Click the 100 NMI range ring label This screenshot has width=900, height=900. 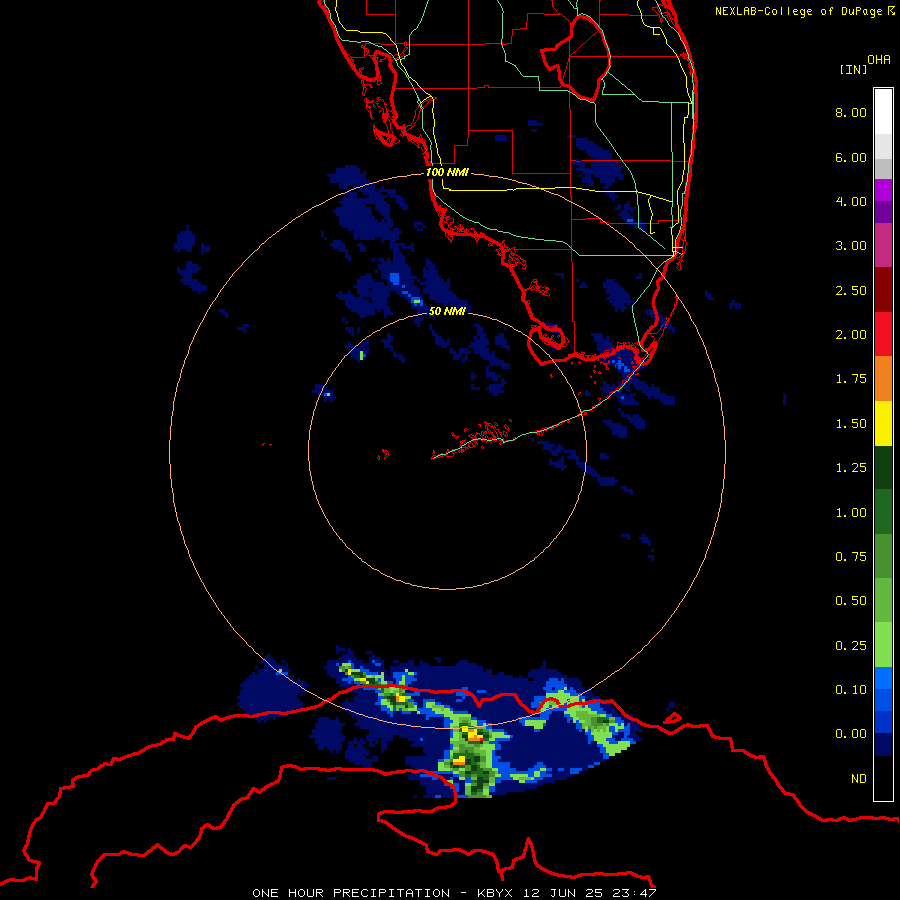click(447, 172)
